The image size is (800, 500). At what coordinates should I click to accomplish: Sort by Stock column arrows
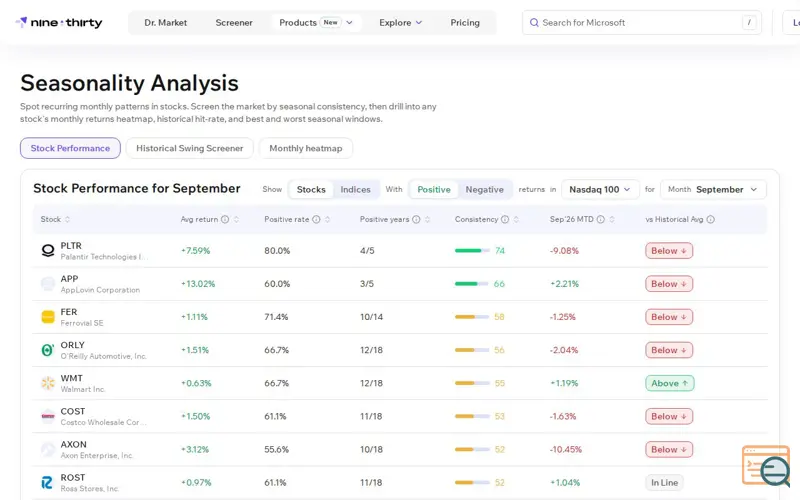pyautogui.click(x=67, y=219)
